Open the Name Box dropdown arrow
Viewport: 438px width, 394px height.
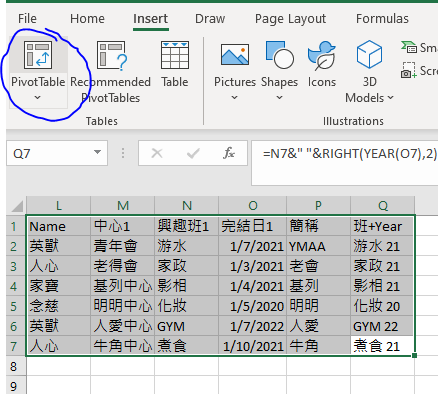(x=97, y=153)
